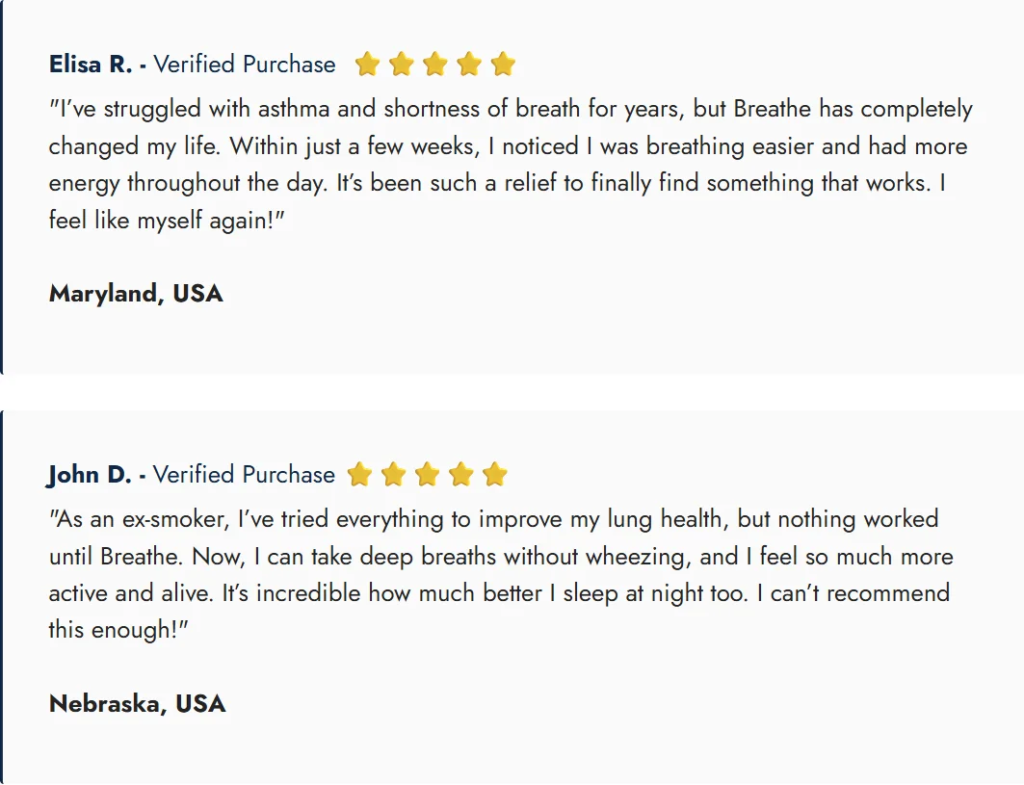Click Elisa's Verified Purchase label

[244, 64]
